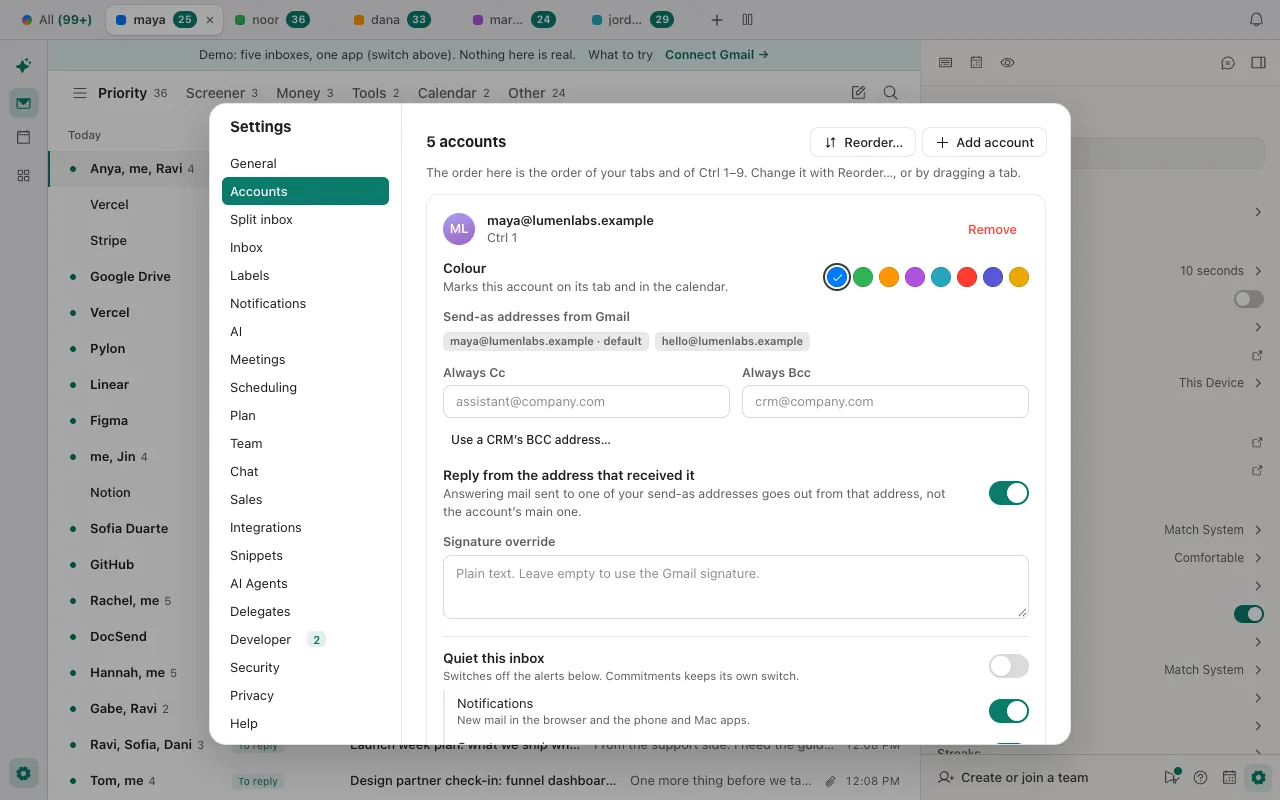Open the notifications bell icon
Viewport: 1280px width, 800px height.
(1257, 20)
